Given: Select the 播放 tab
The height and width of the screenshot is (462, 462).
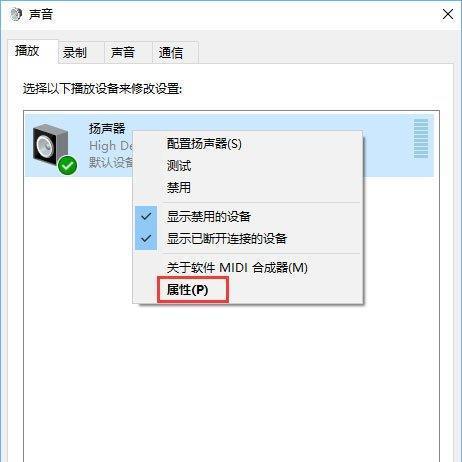Looking at the screenshot, I should pyautogui.click(x=27, y=51).
